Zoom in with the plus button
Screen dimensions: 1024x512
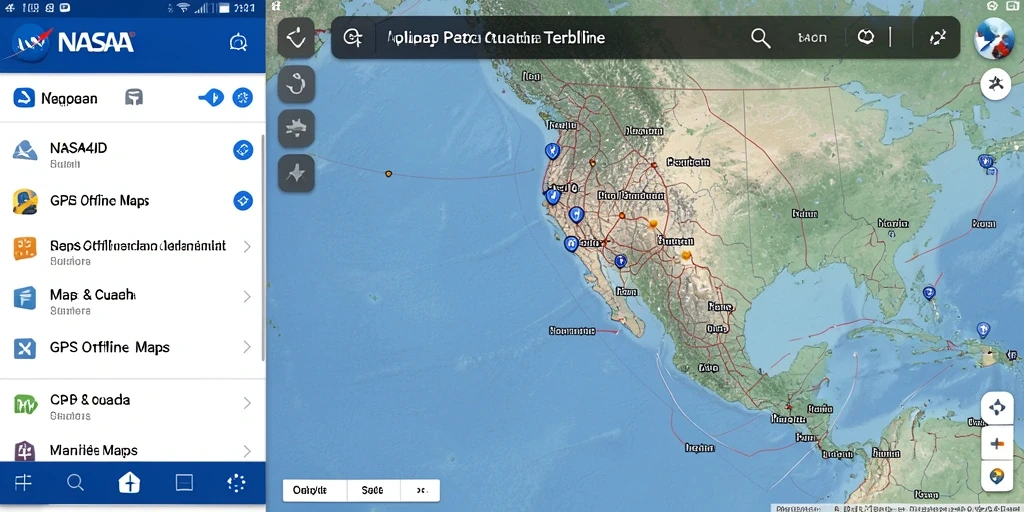[997, 444]
